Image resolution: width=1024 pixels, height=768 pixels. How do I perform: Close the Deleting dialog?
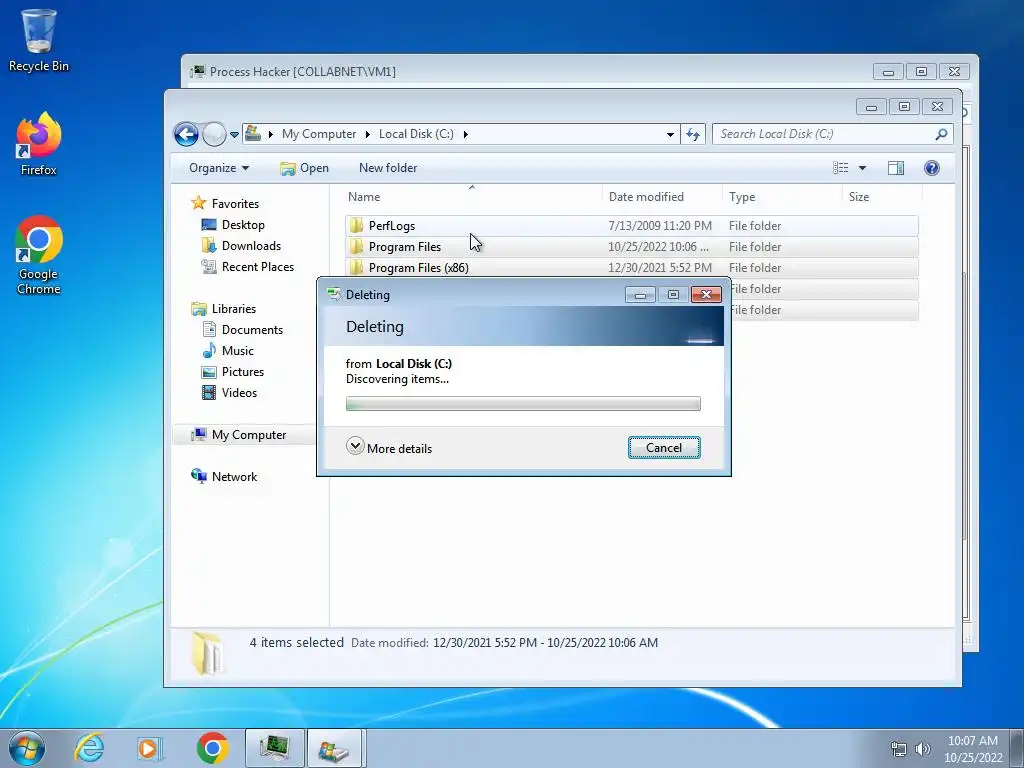click(706, 295)
